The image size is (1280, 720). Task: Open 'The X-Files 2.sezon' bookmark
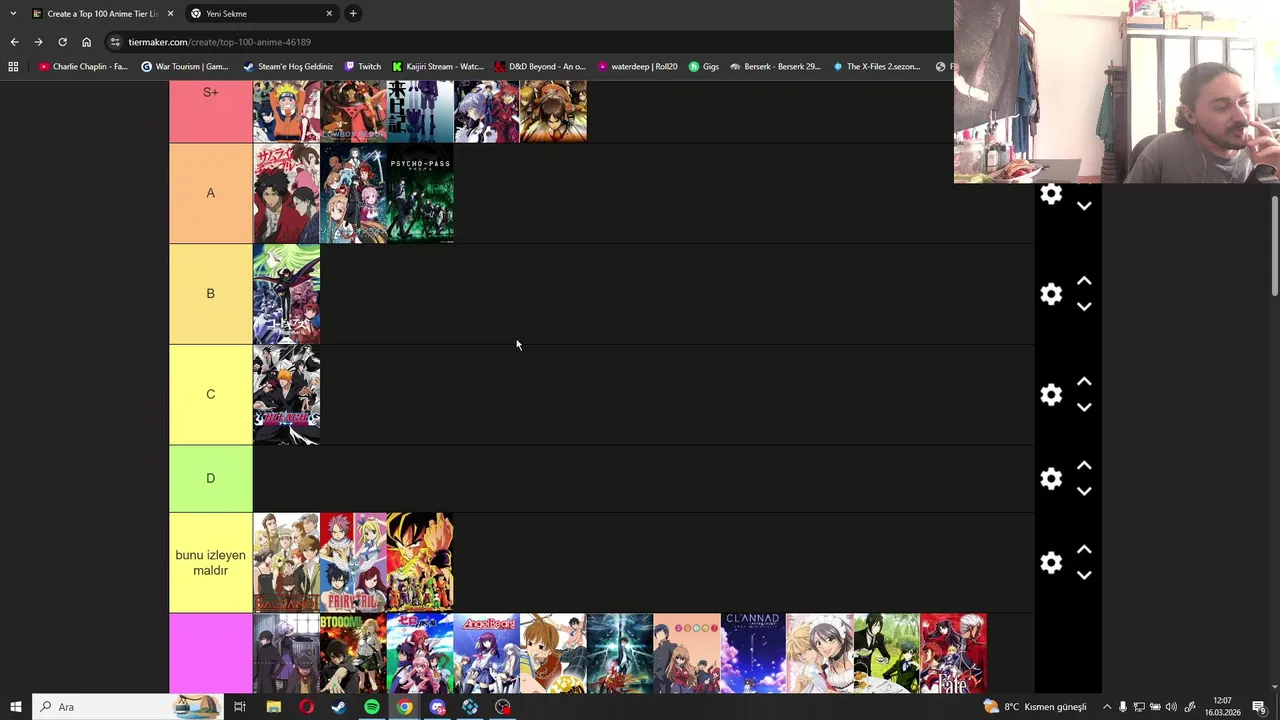pos(876,67)
